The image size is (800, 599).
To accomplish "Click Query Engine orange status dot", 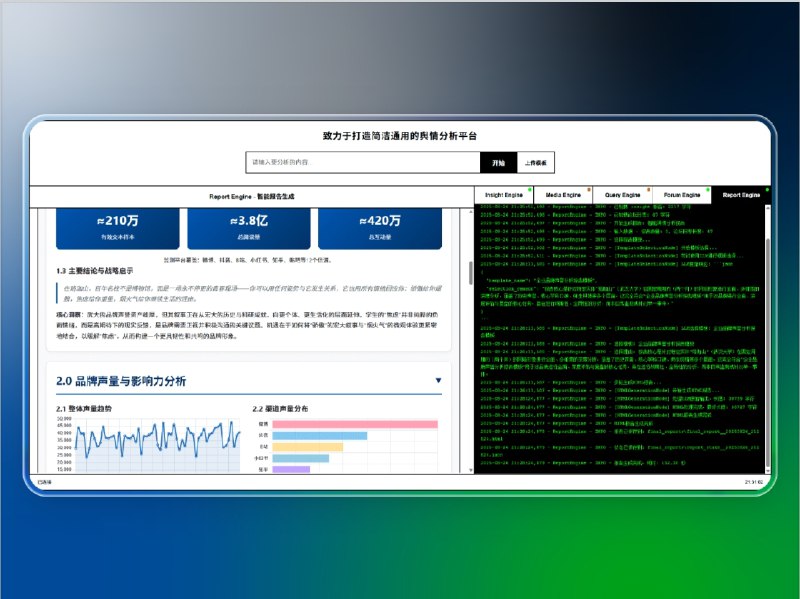I will [649, 189].
